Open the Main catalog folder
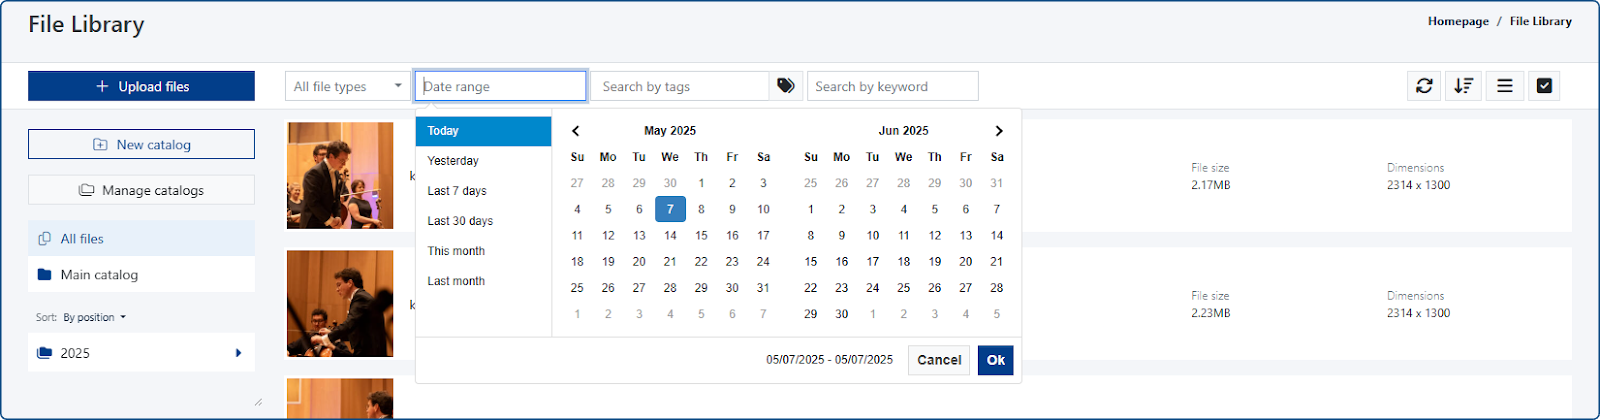This screenshot has width=1600, height=420. pyautogui.click(x=99, y=275)
